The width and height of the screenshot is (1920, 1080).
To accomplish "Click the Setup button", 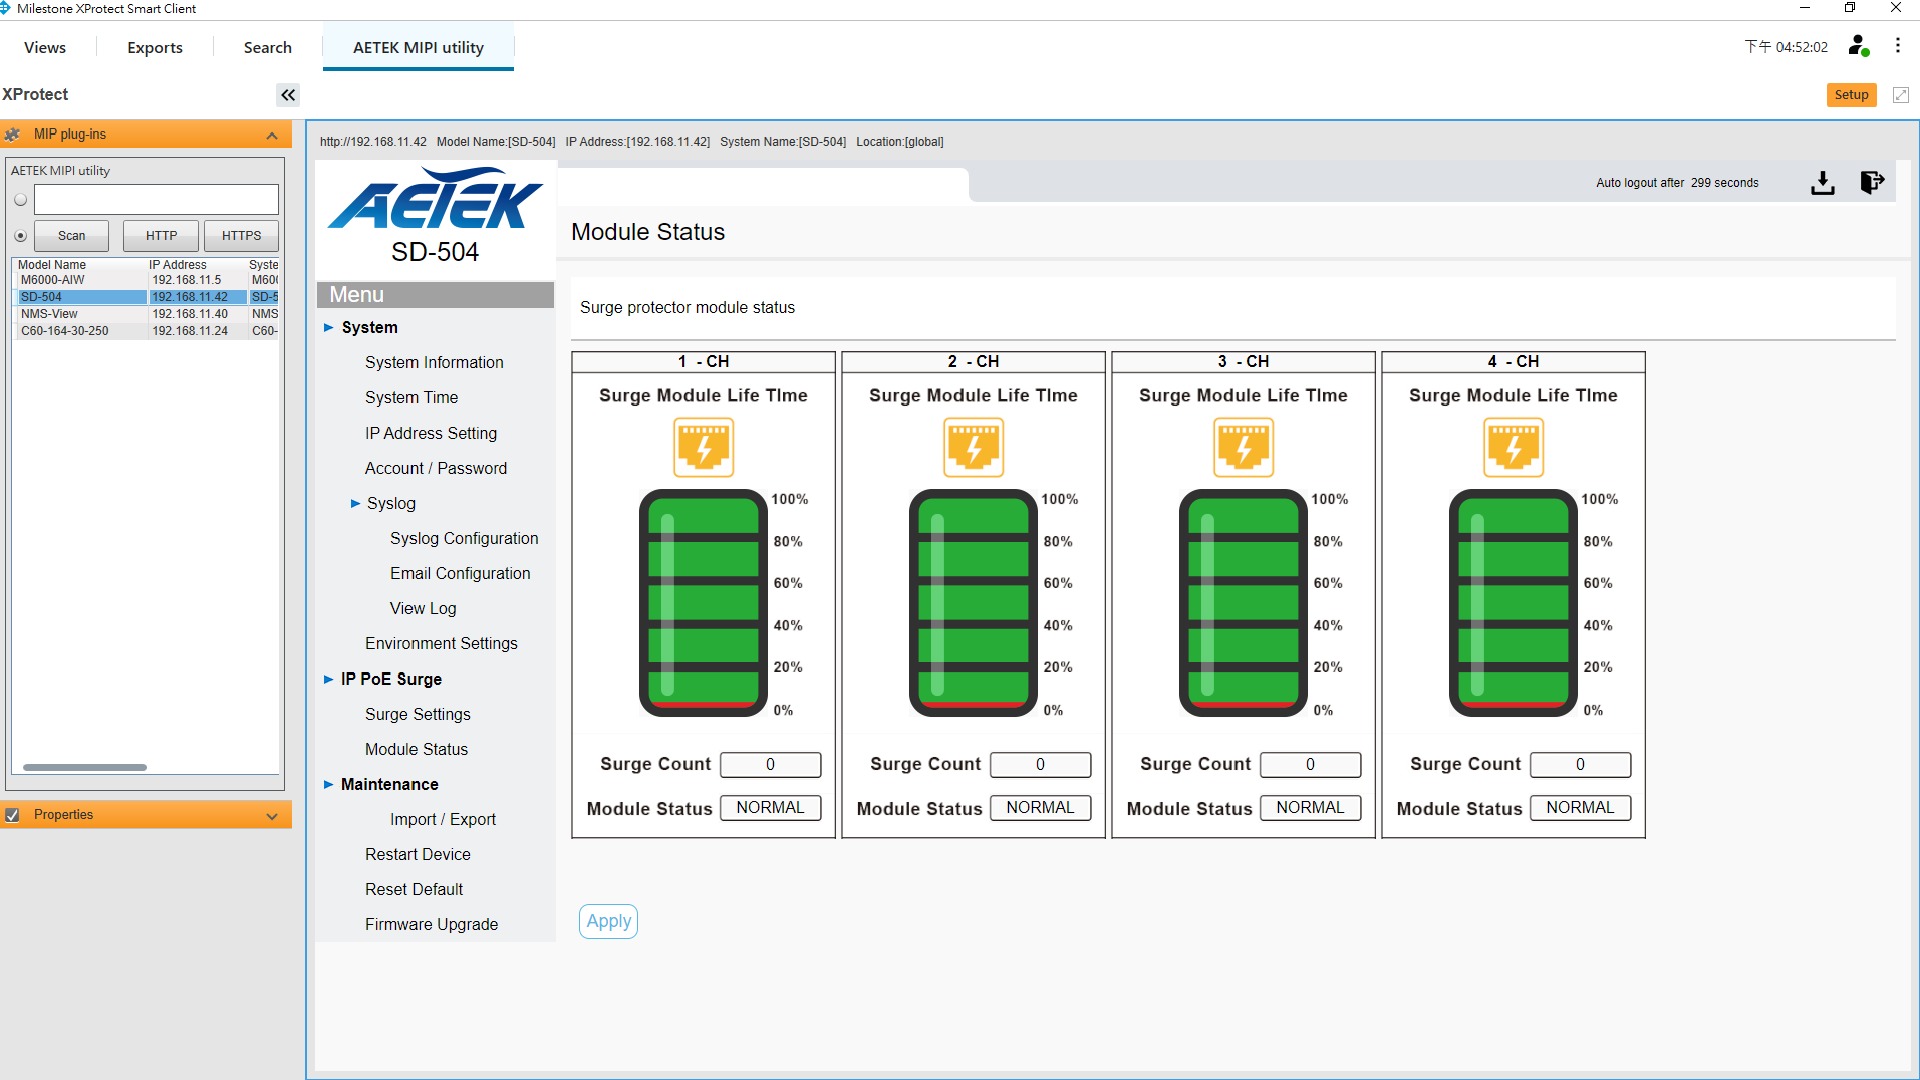I will 1851,95.
